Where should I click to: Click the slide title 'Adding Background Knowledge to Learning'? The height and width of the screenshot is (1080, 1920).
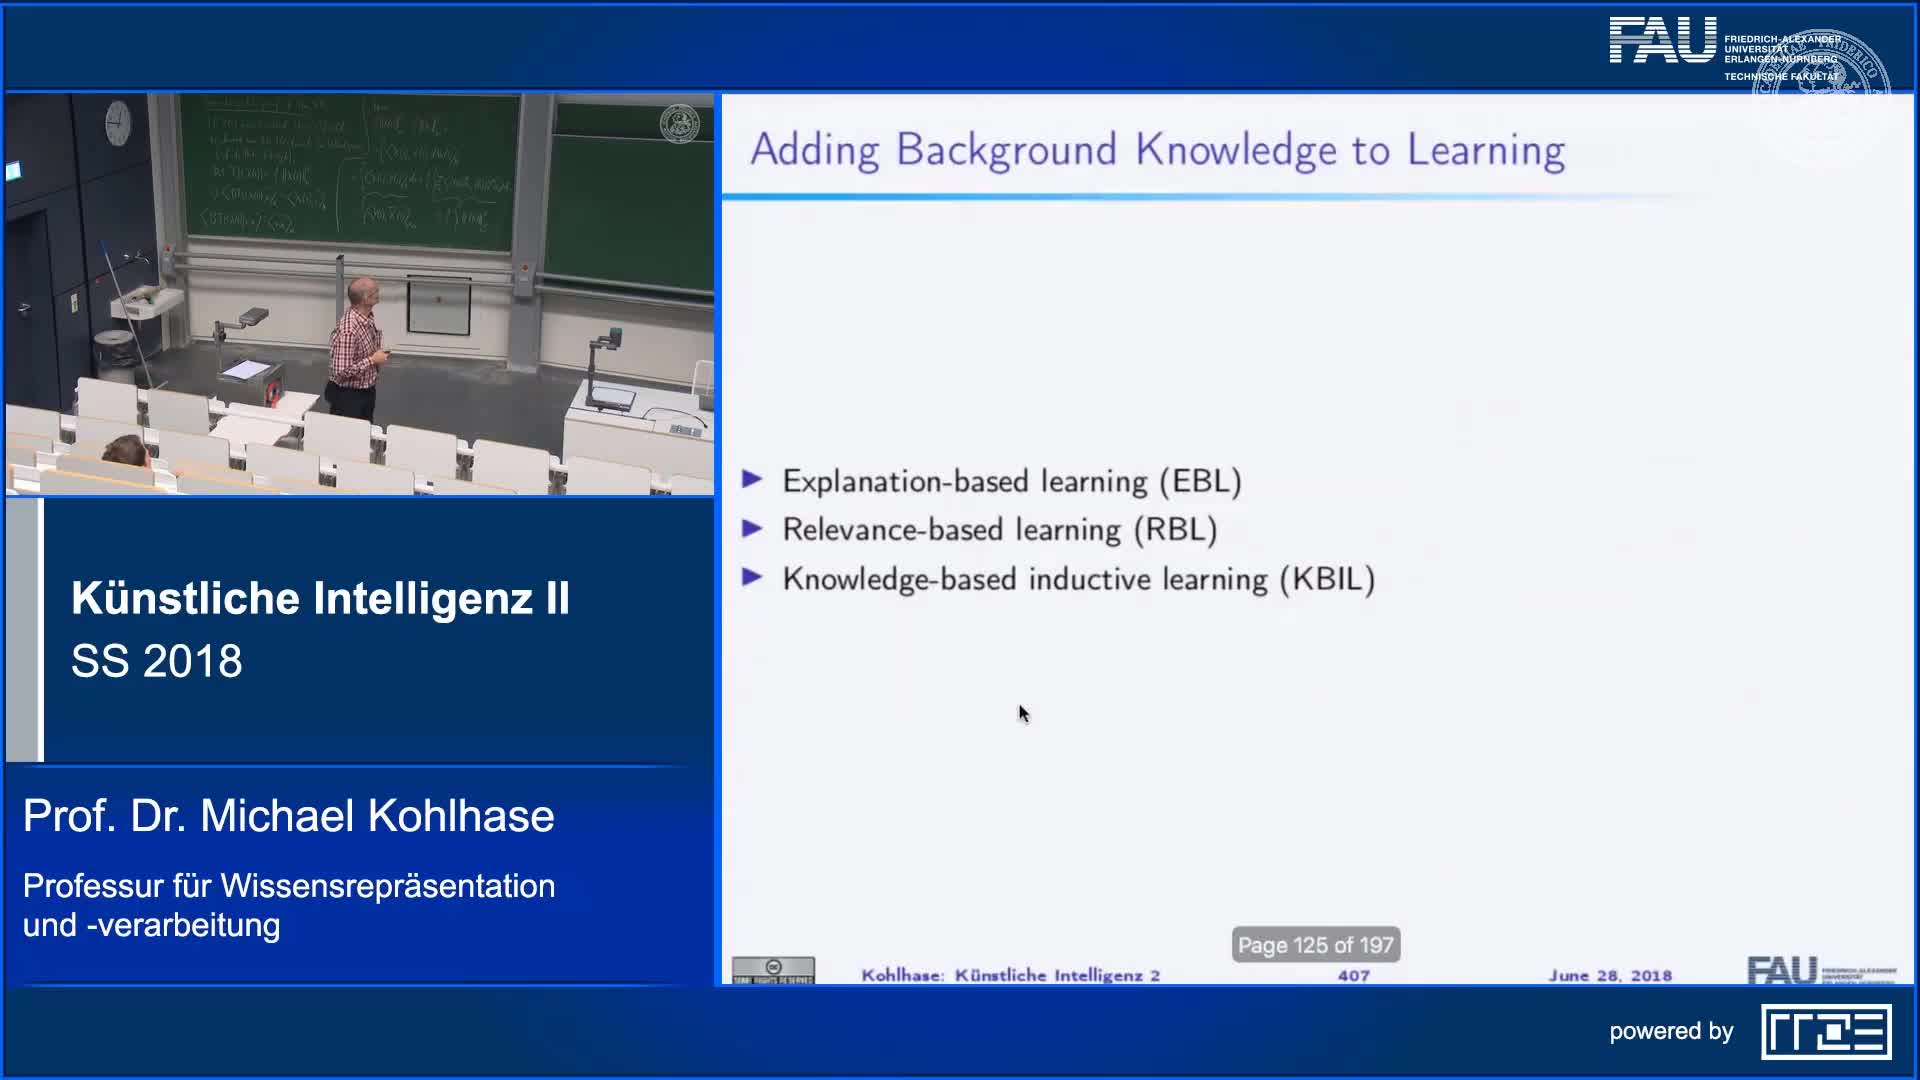[x=1157, y=150]
